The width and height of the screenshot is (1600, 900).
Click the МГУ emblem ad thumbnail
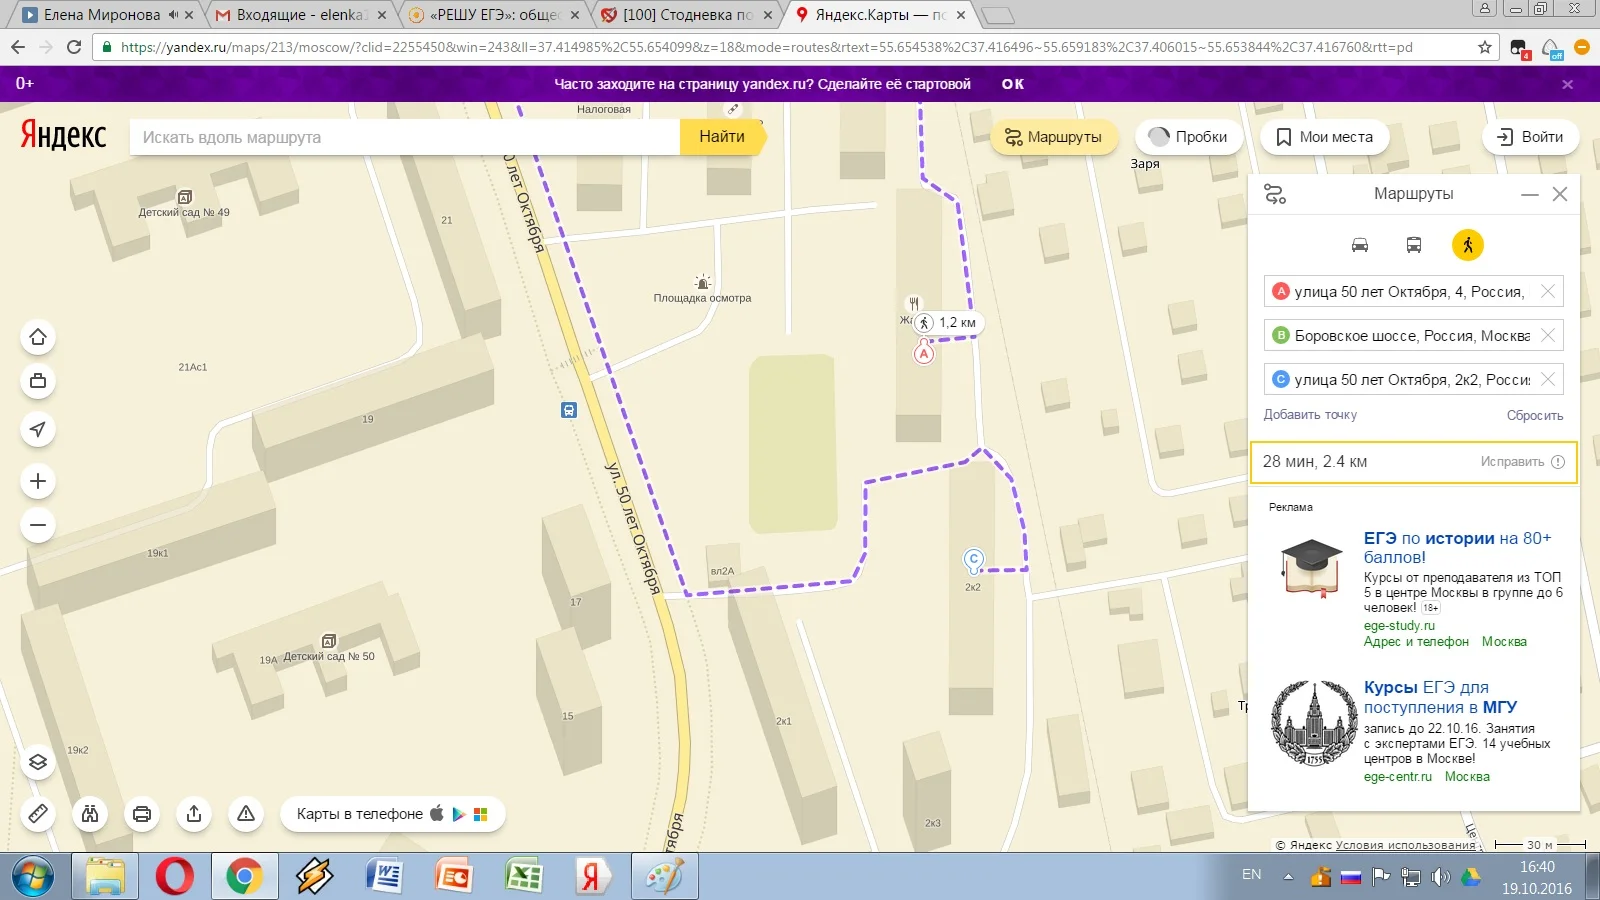[x=1313, y=723]
